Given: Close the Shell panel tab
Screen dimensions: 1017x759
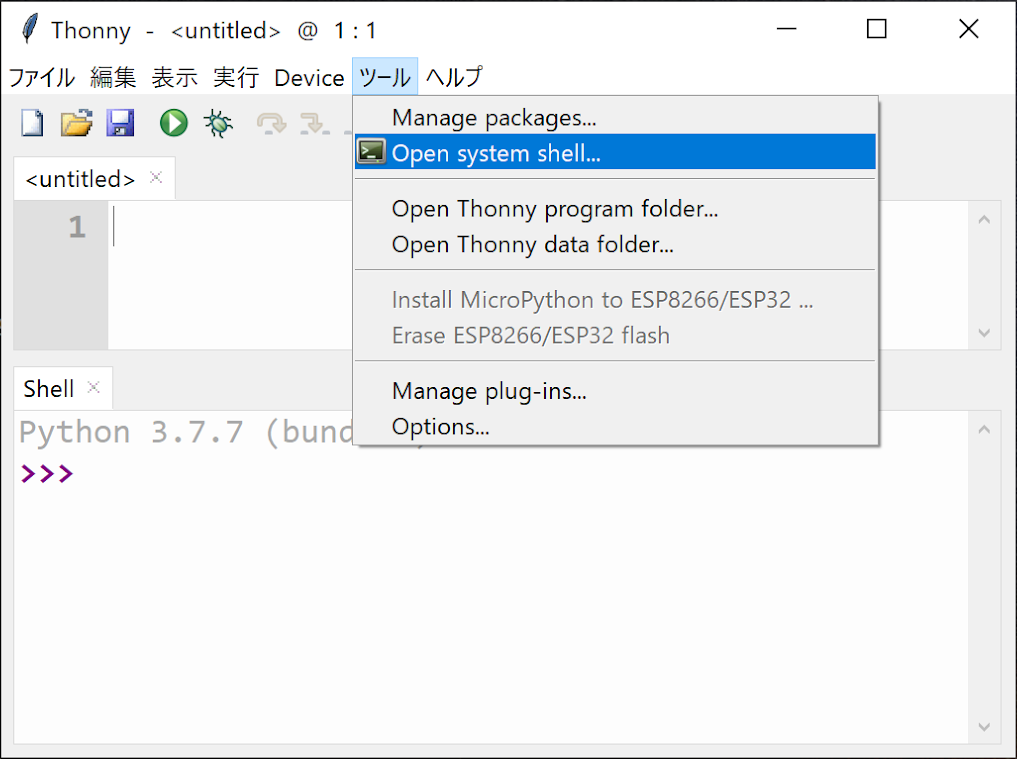Looking at the screenshot, I should coord(93,387).
